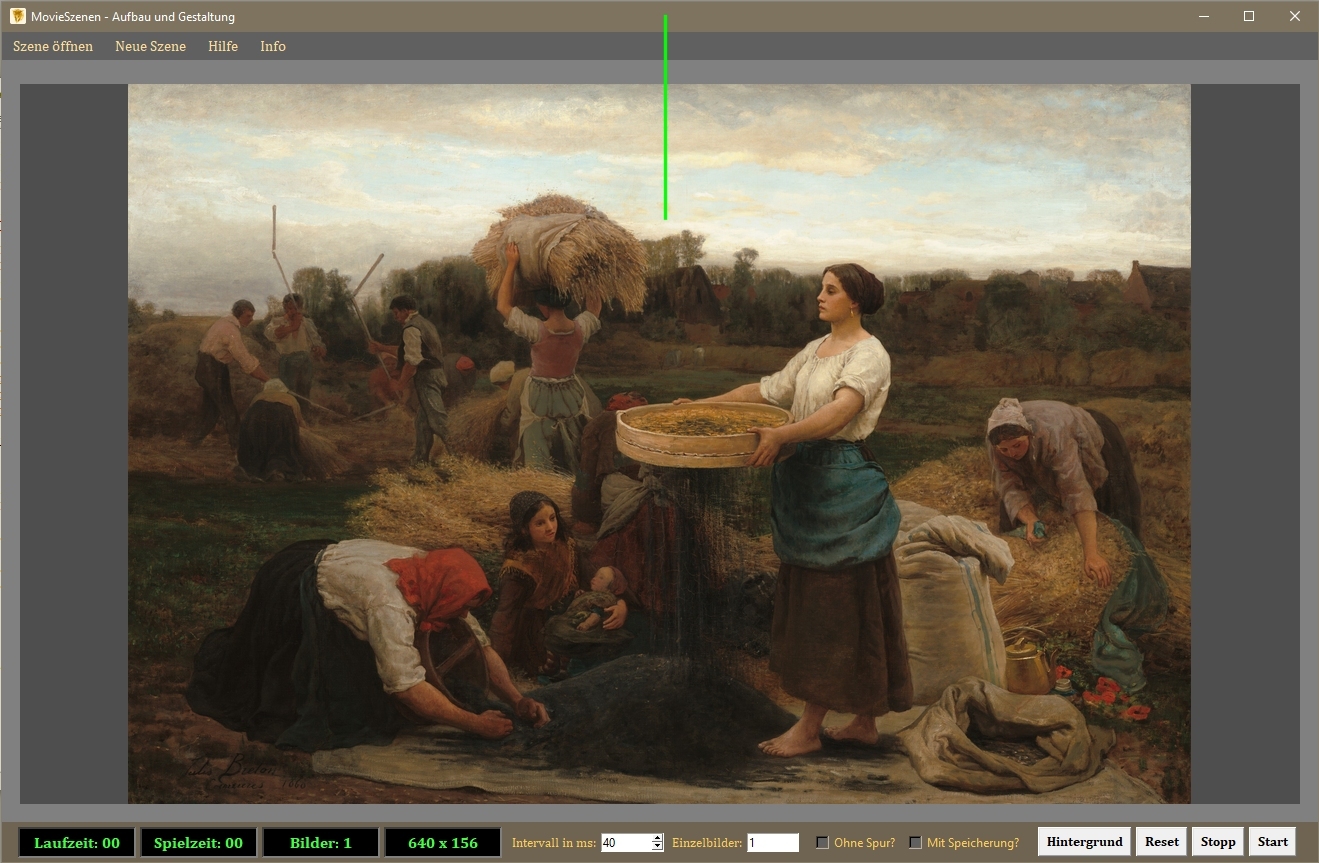
Task: Click the Laufzeit: 00 display
Action: click(77, 843)
